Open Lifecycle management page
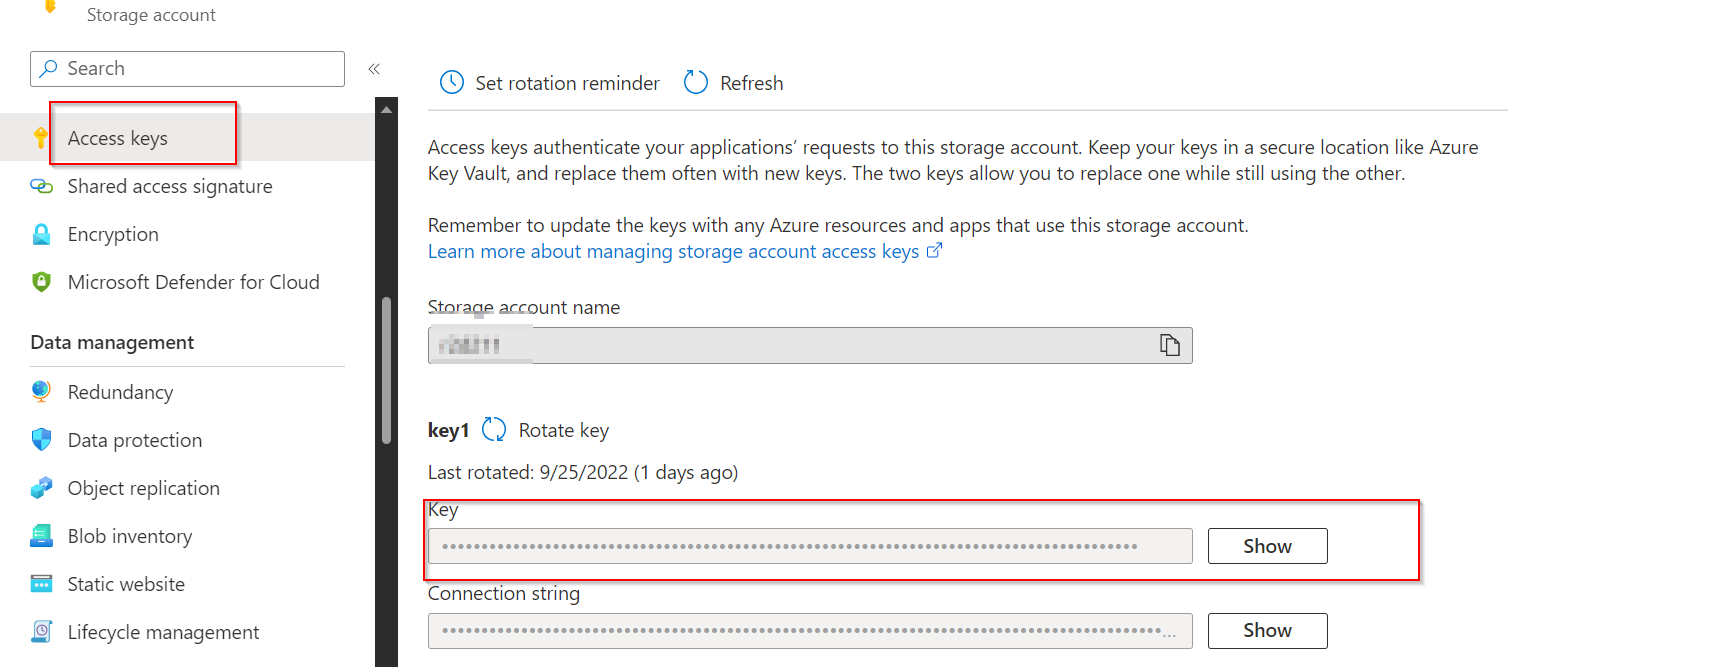 click(163, 632)
